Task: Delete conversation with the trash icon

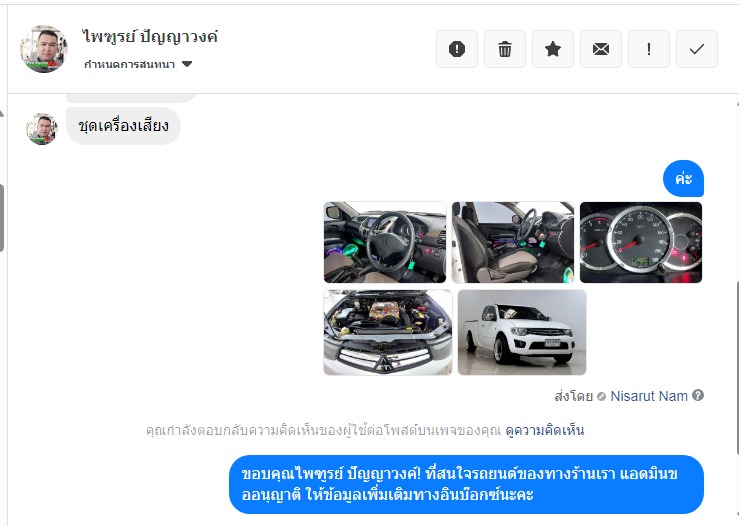Action: (505, 49)
